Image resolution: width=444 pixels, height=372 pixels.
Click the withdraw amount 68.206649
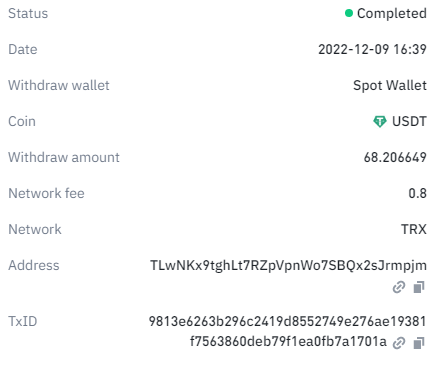(x=395, y=157)
